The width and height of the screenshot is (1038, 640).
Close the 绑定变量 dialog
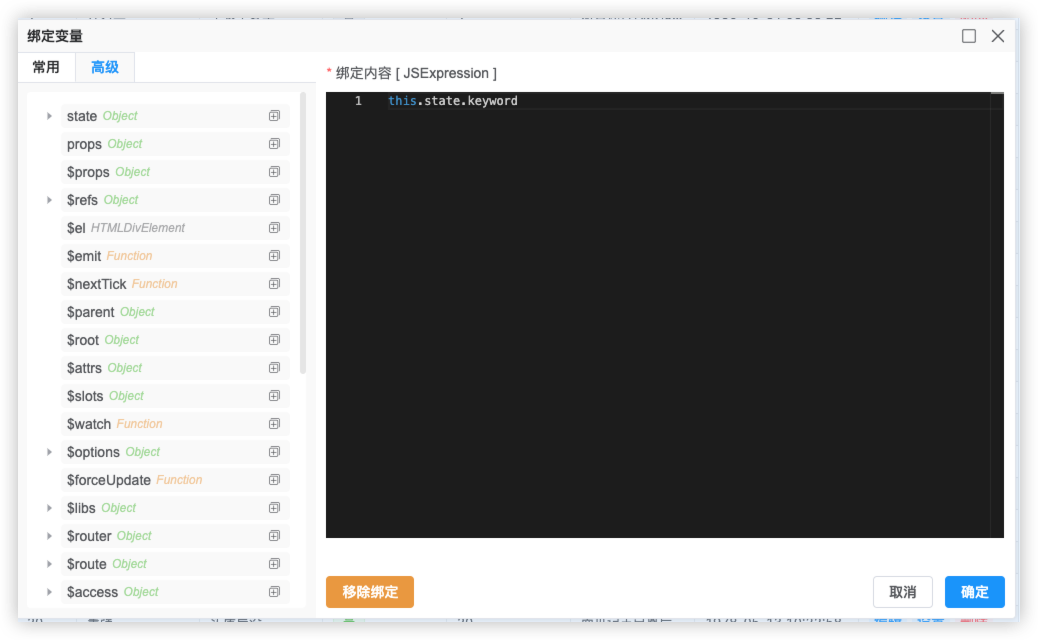coord(998,36)
